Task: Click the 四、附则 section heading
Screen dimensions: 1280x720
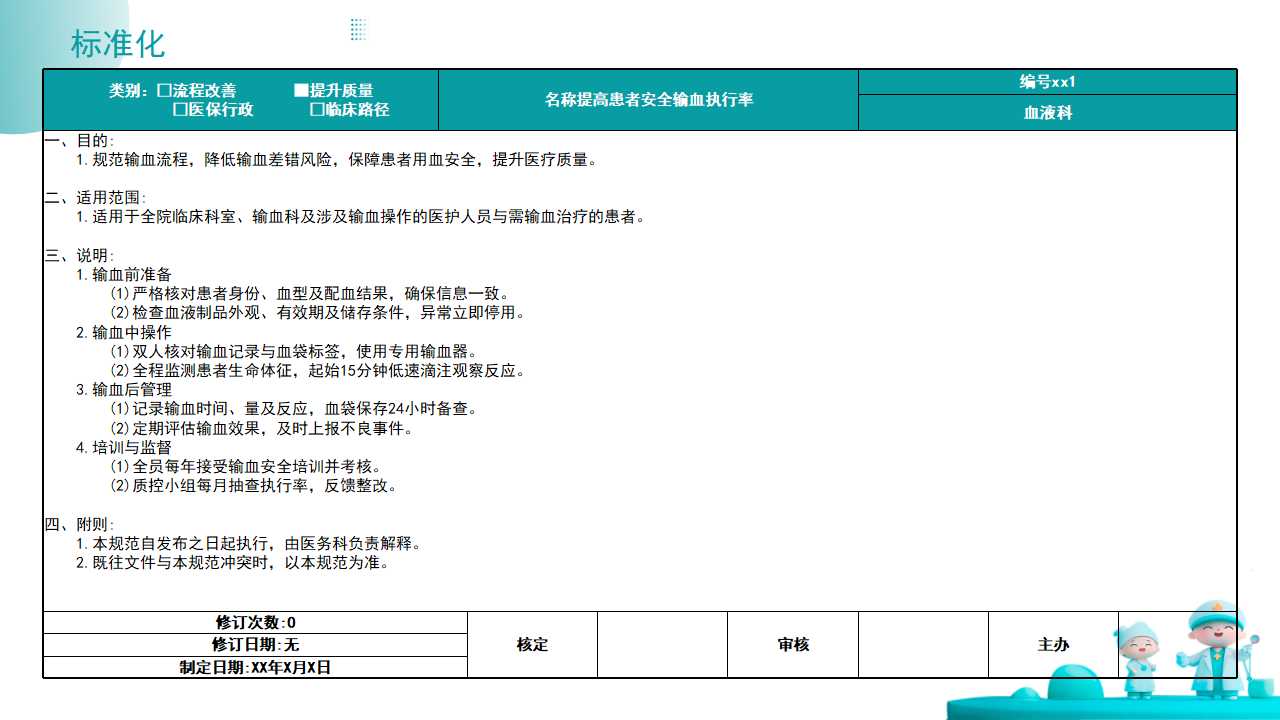Action: point(80,525)
